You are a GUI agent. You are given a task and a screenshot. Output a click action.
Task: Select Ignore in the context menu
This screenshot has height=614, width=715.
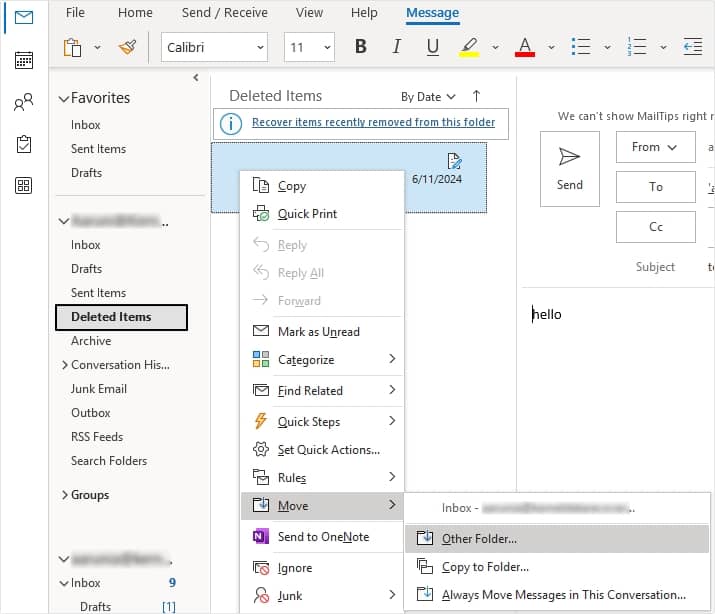(322, 568)
